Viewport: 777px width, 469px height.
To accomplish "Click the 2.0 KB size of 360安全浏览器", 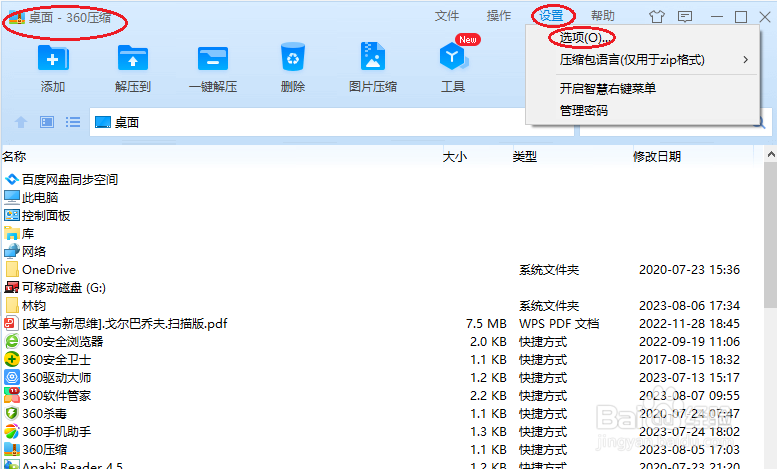I will click(488, 342).
